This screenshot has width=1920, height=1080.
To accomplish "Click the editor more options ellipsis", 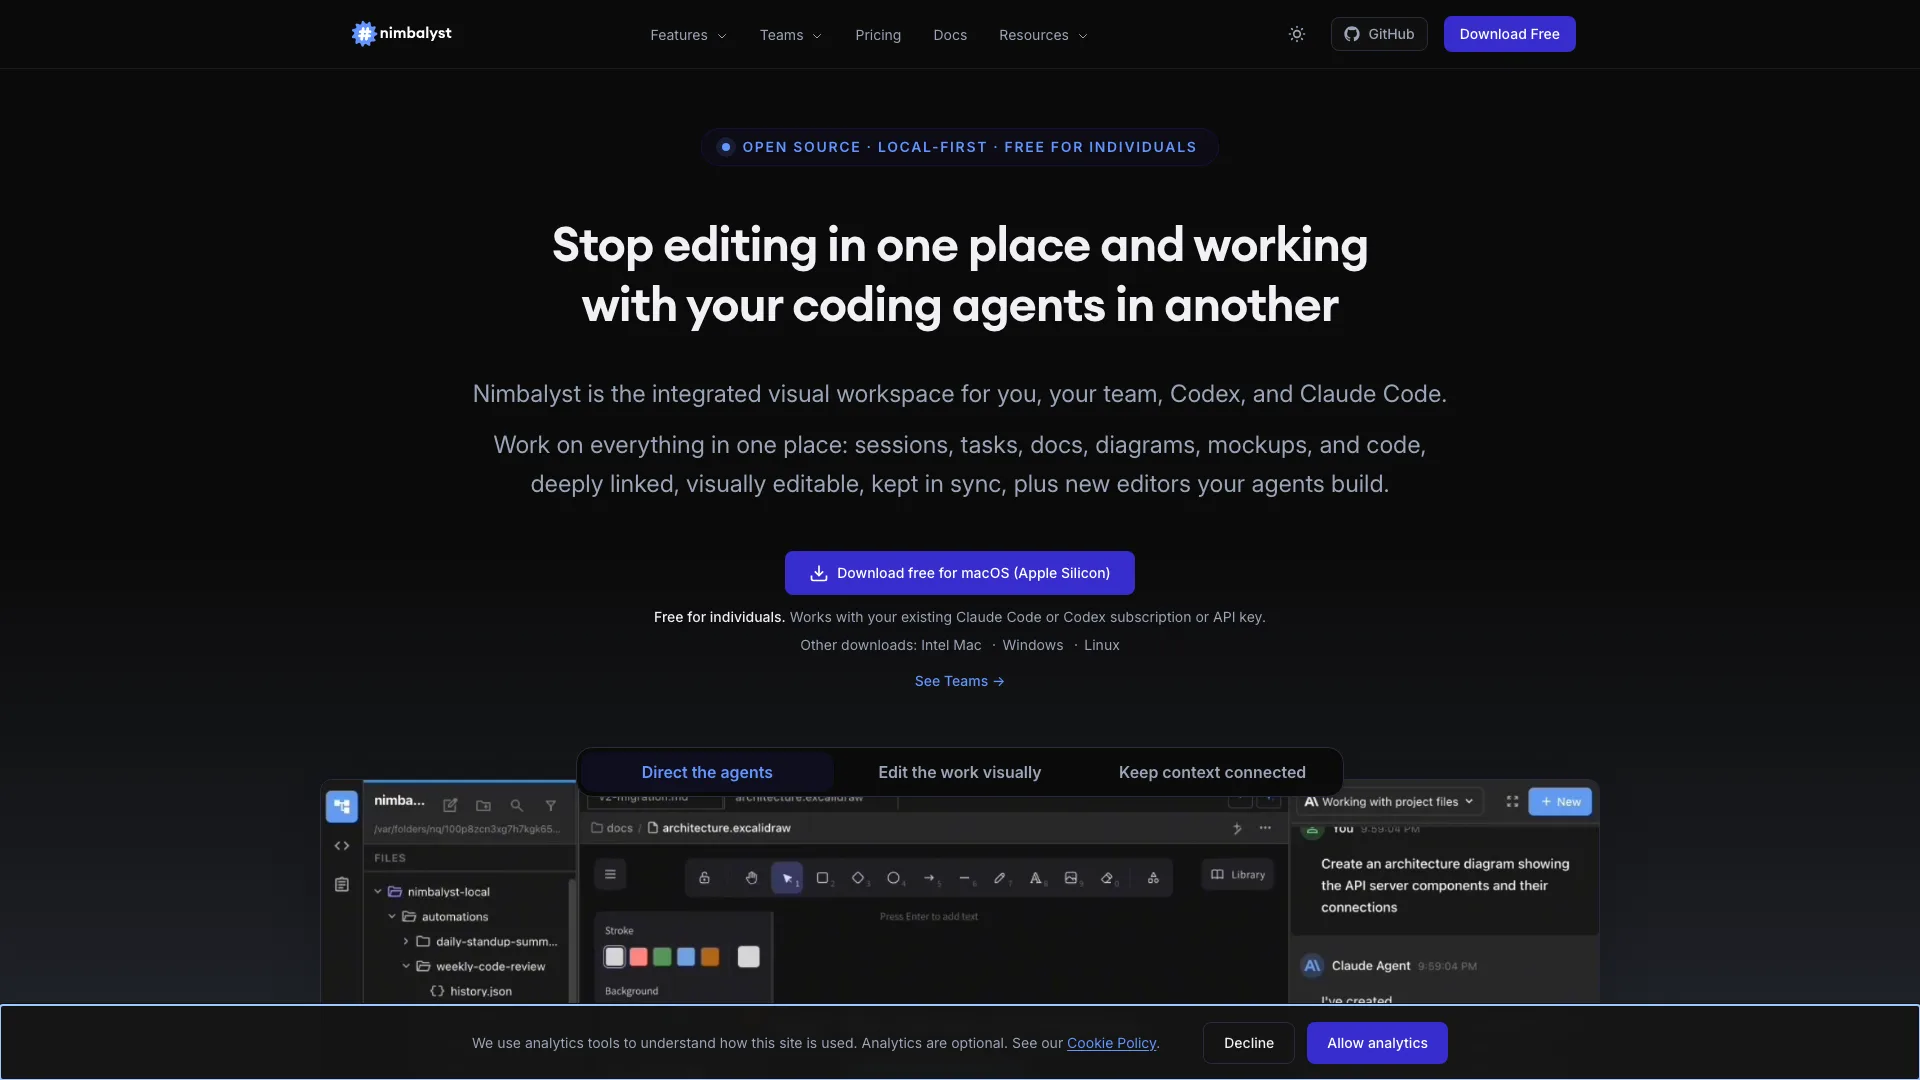I will click(1265, 828).
